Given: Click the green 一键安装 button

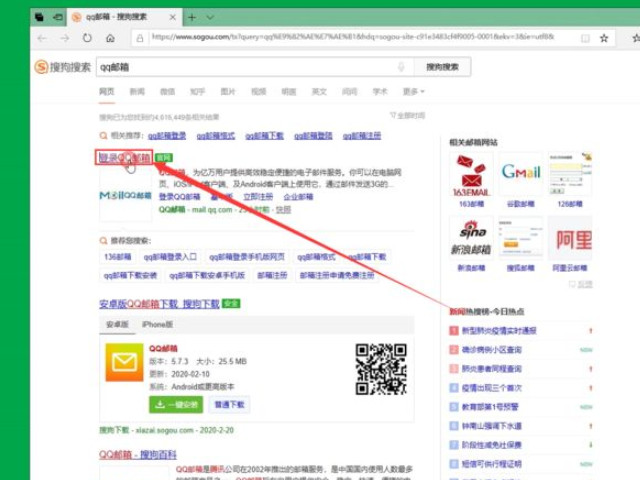Looking at the screenshot, I should tap(176, 404).
